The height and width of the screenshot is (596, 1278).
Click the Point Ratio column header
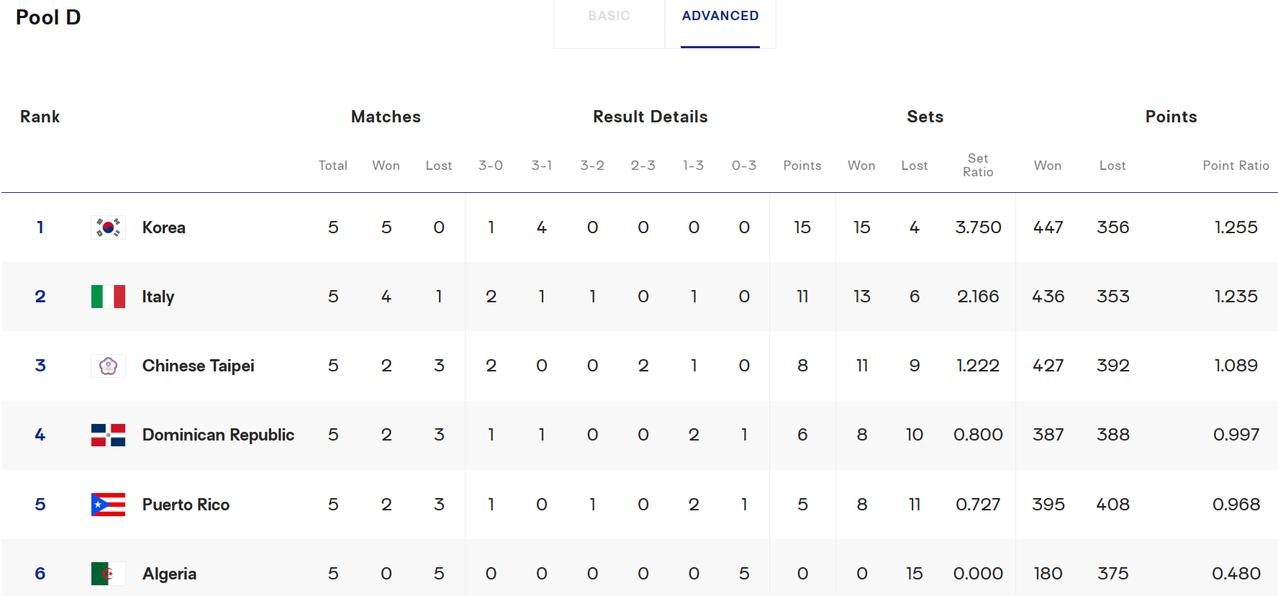point(1236,165)
